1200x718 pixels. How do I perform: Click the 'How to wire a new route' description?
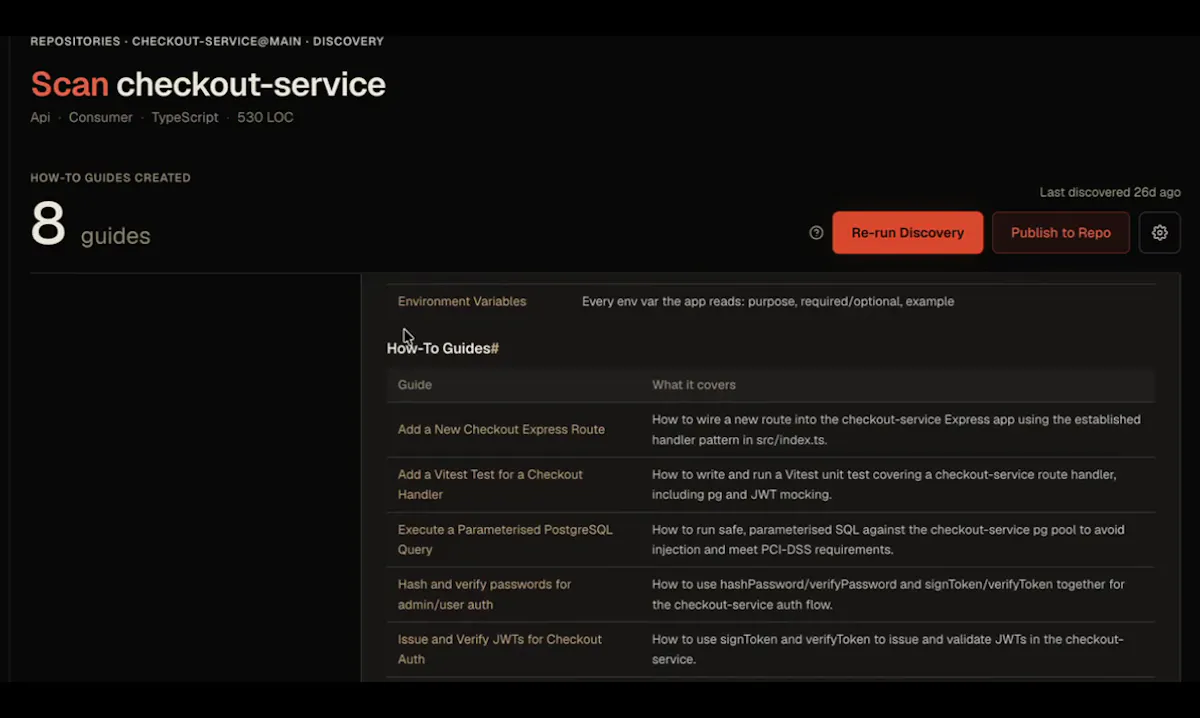click(896, 430)
